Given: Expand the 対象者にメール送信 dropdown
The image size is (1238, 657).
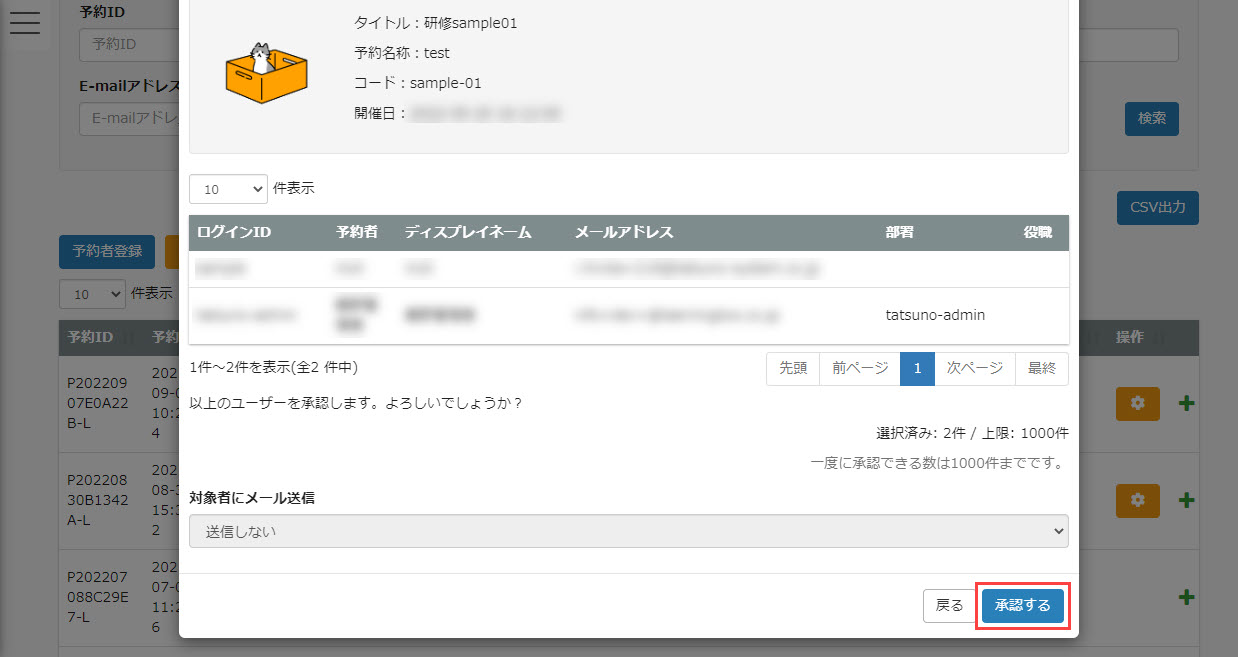Looking at the screenshot, I should (x=628, y=532).
